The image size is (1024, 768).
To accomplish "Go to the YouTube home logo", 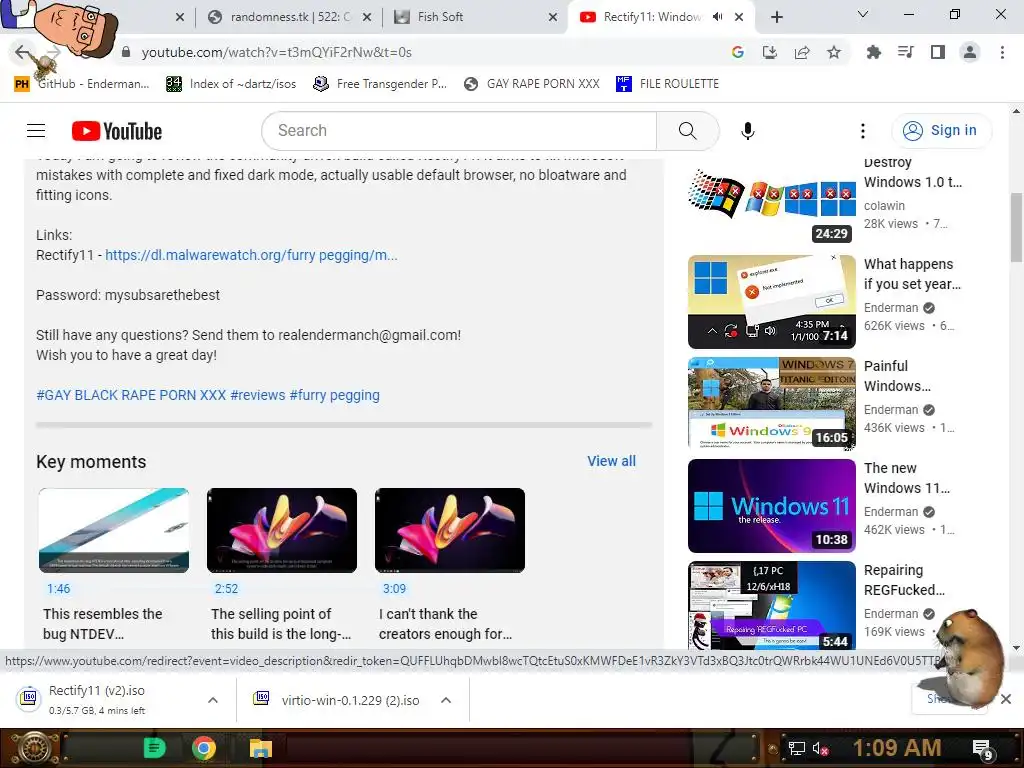I will point(117,131).
